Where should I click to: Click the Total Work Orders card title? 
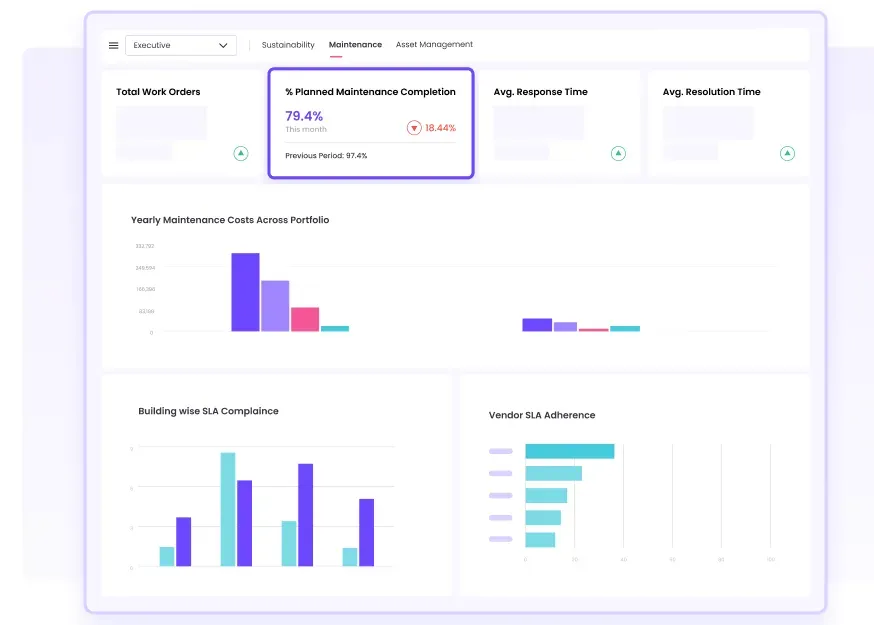(157, 92)
